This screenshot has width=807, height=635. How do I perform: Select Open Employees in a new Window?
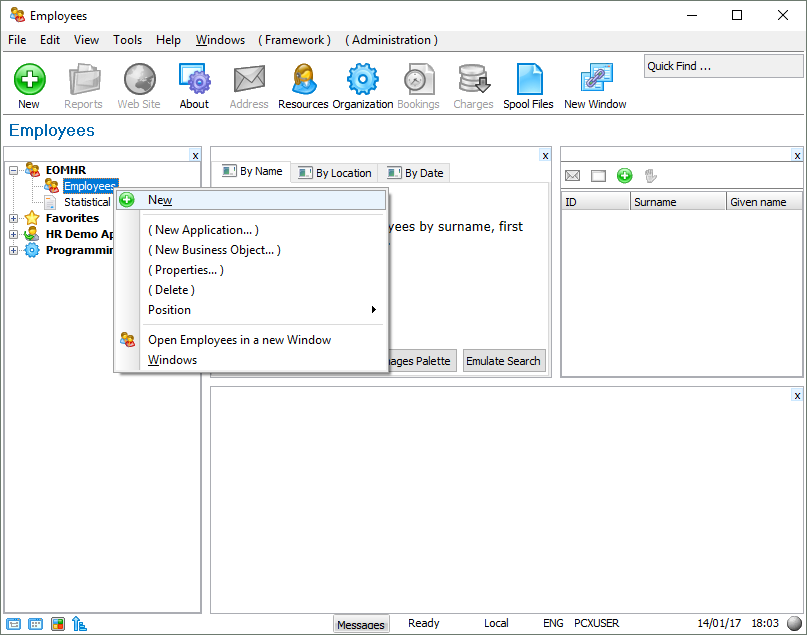coord(239,340)
